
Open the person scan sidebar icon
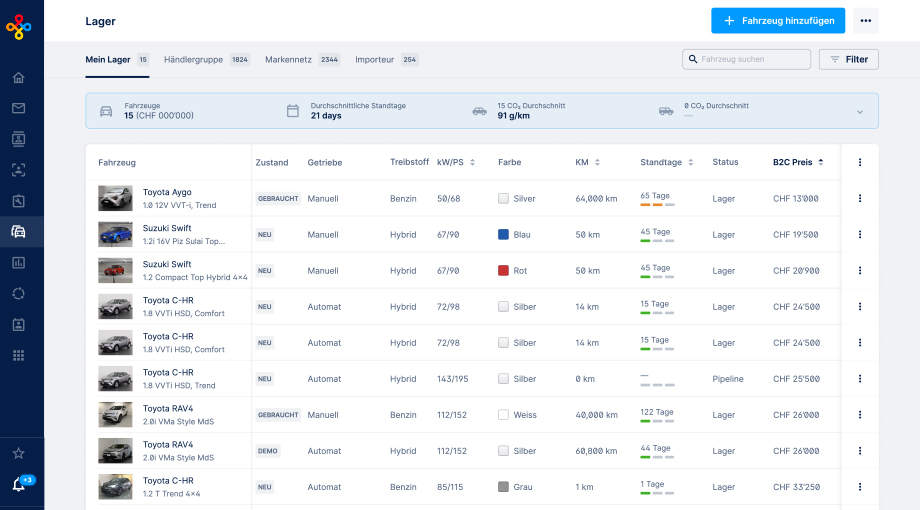(x=19, y=170)
